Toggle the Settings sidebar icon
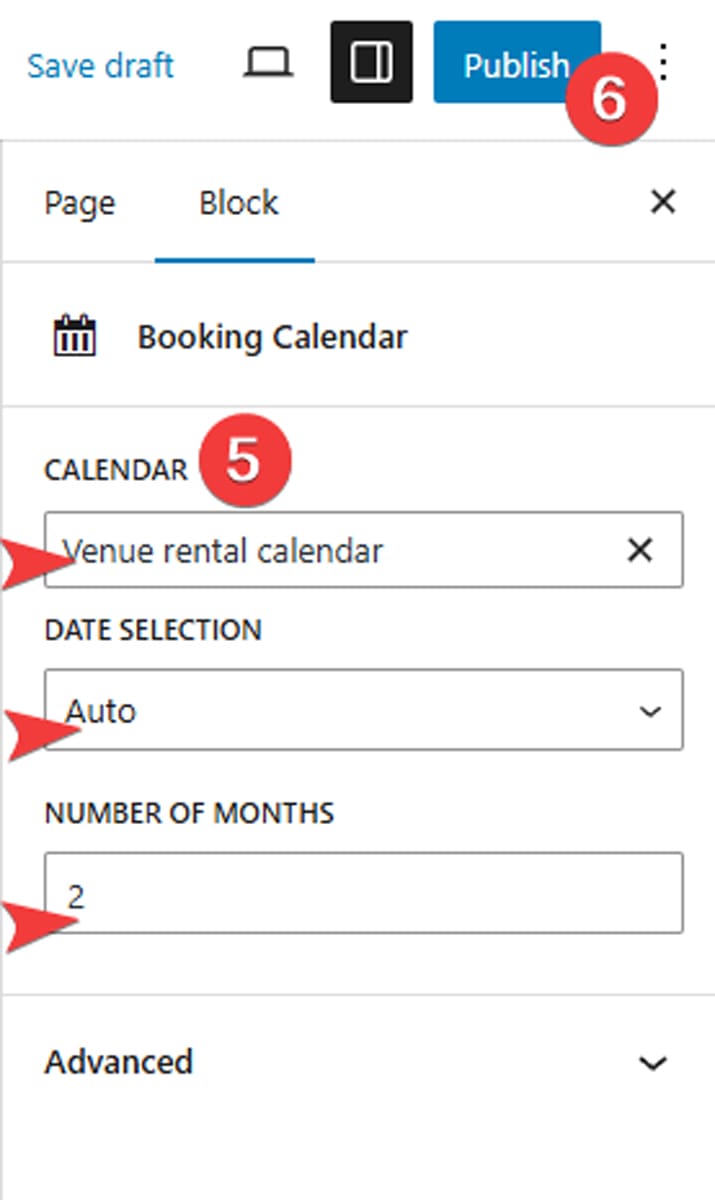The image size is (715, 1200). tap(371, 64)
